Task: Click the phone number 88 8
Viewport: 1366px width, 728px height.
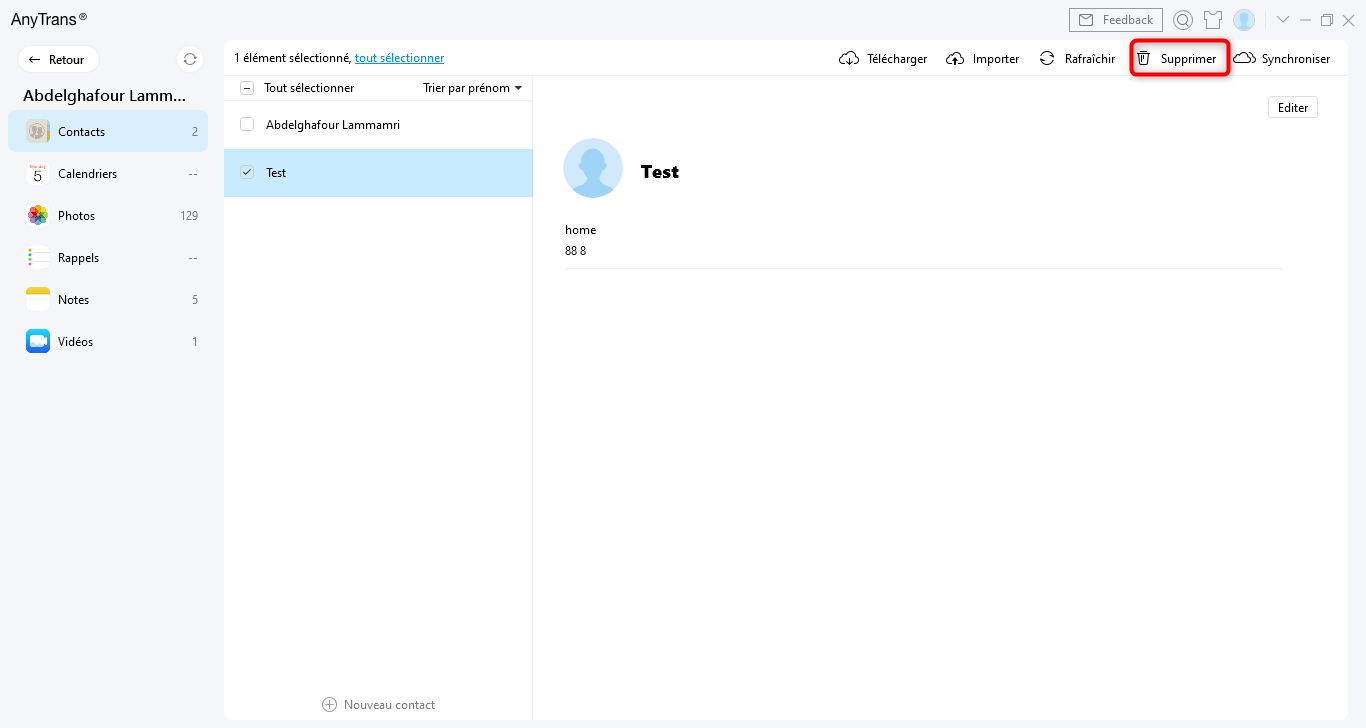Action: click(576, 251)
